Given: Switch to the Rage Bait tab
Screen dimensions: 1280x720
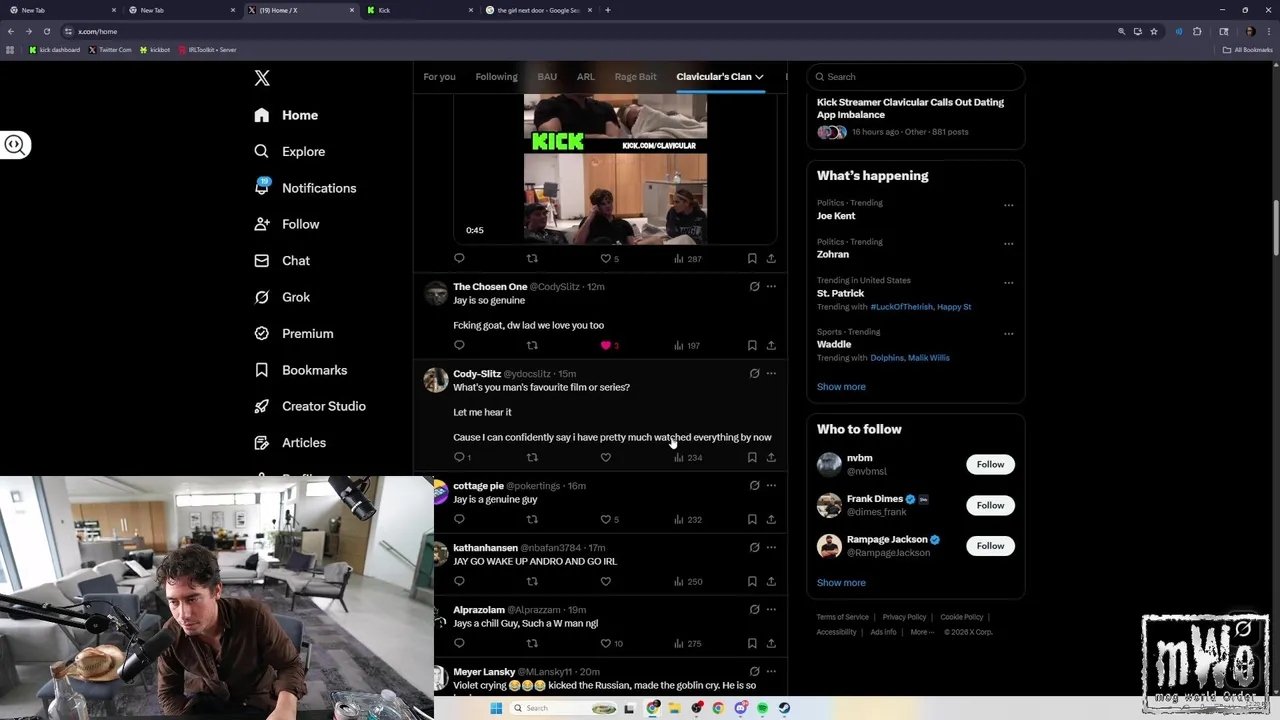Looking at the screenshot, I should 635,77.
